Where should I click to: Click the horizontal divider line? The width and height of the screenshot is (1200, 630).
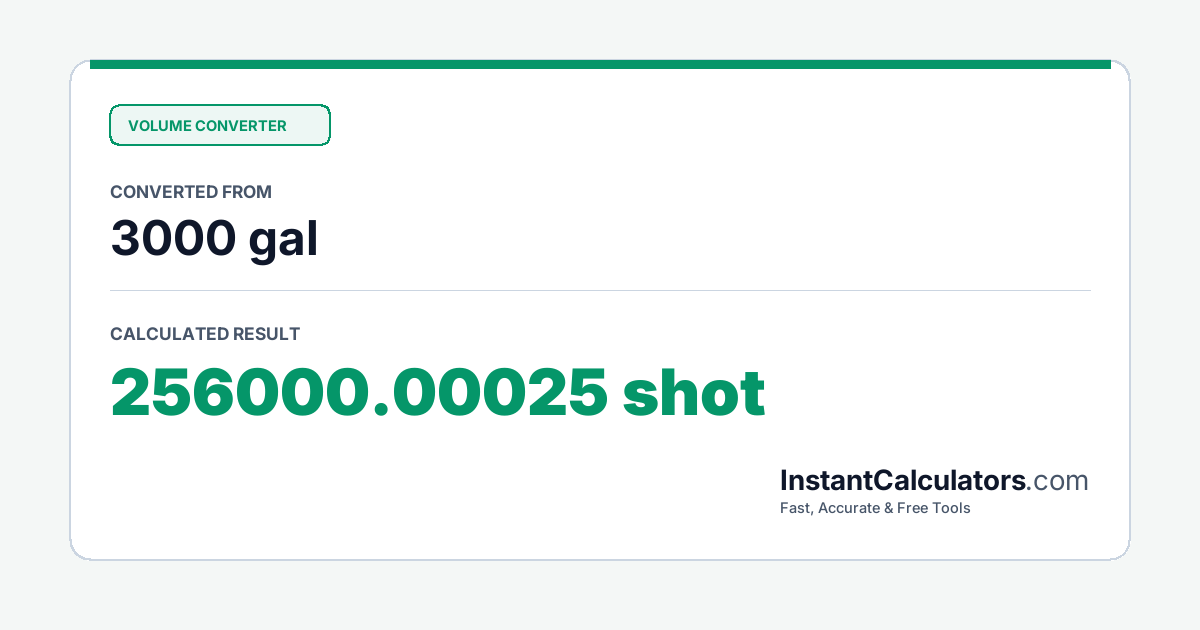click(x=600, y=291)
